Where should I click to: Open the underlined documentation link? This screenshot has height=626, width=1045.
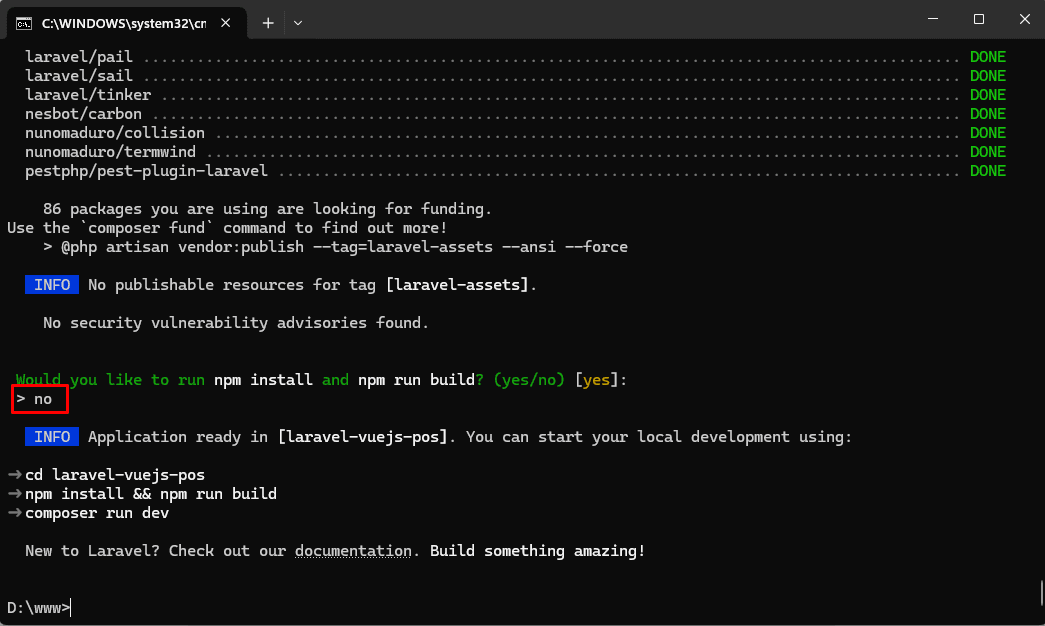click(353, 551)
